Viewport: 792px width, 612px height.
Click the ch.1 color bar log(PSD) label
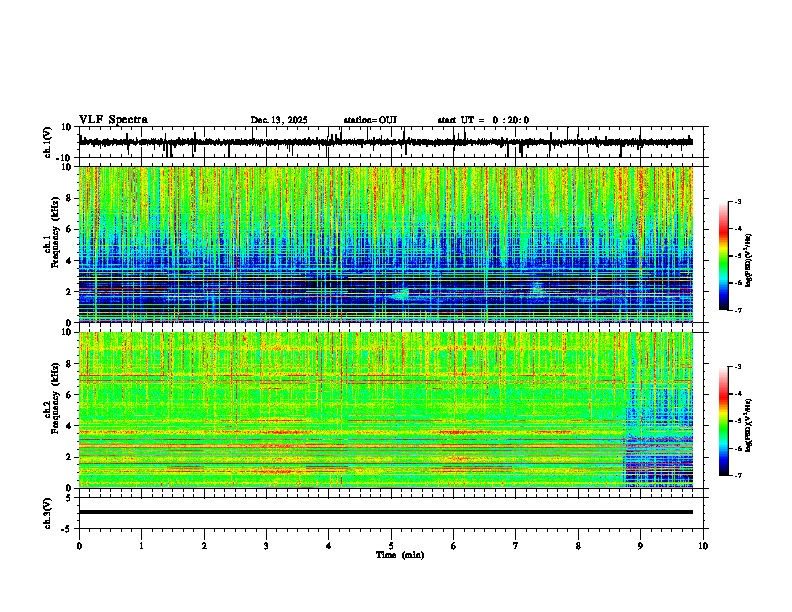749,260
